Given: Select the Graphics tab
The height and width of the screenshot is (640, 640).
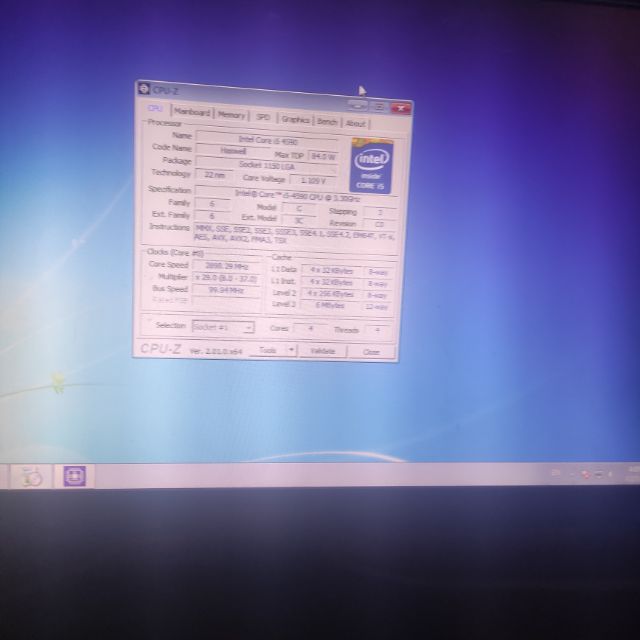Looking at the screenshot, I should point(294,119).
